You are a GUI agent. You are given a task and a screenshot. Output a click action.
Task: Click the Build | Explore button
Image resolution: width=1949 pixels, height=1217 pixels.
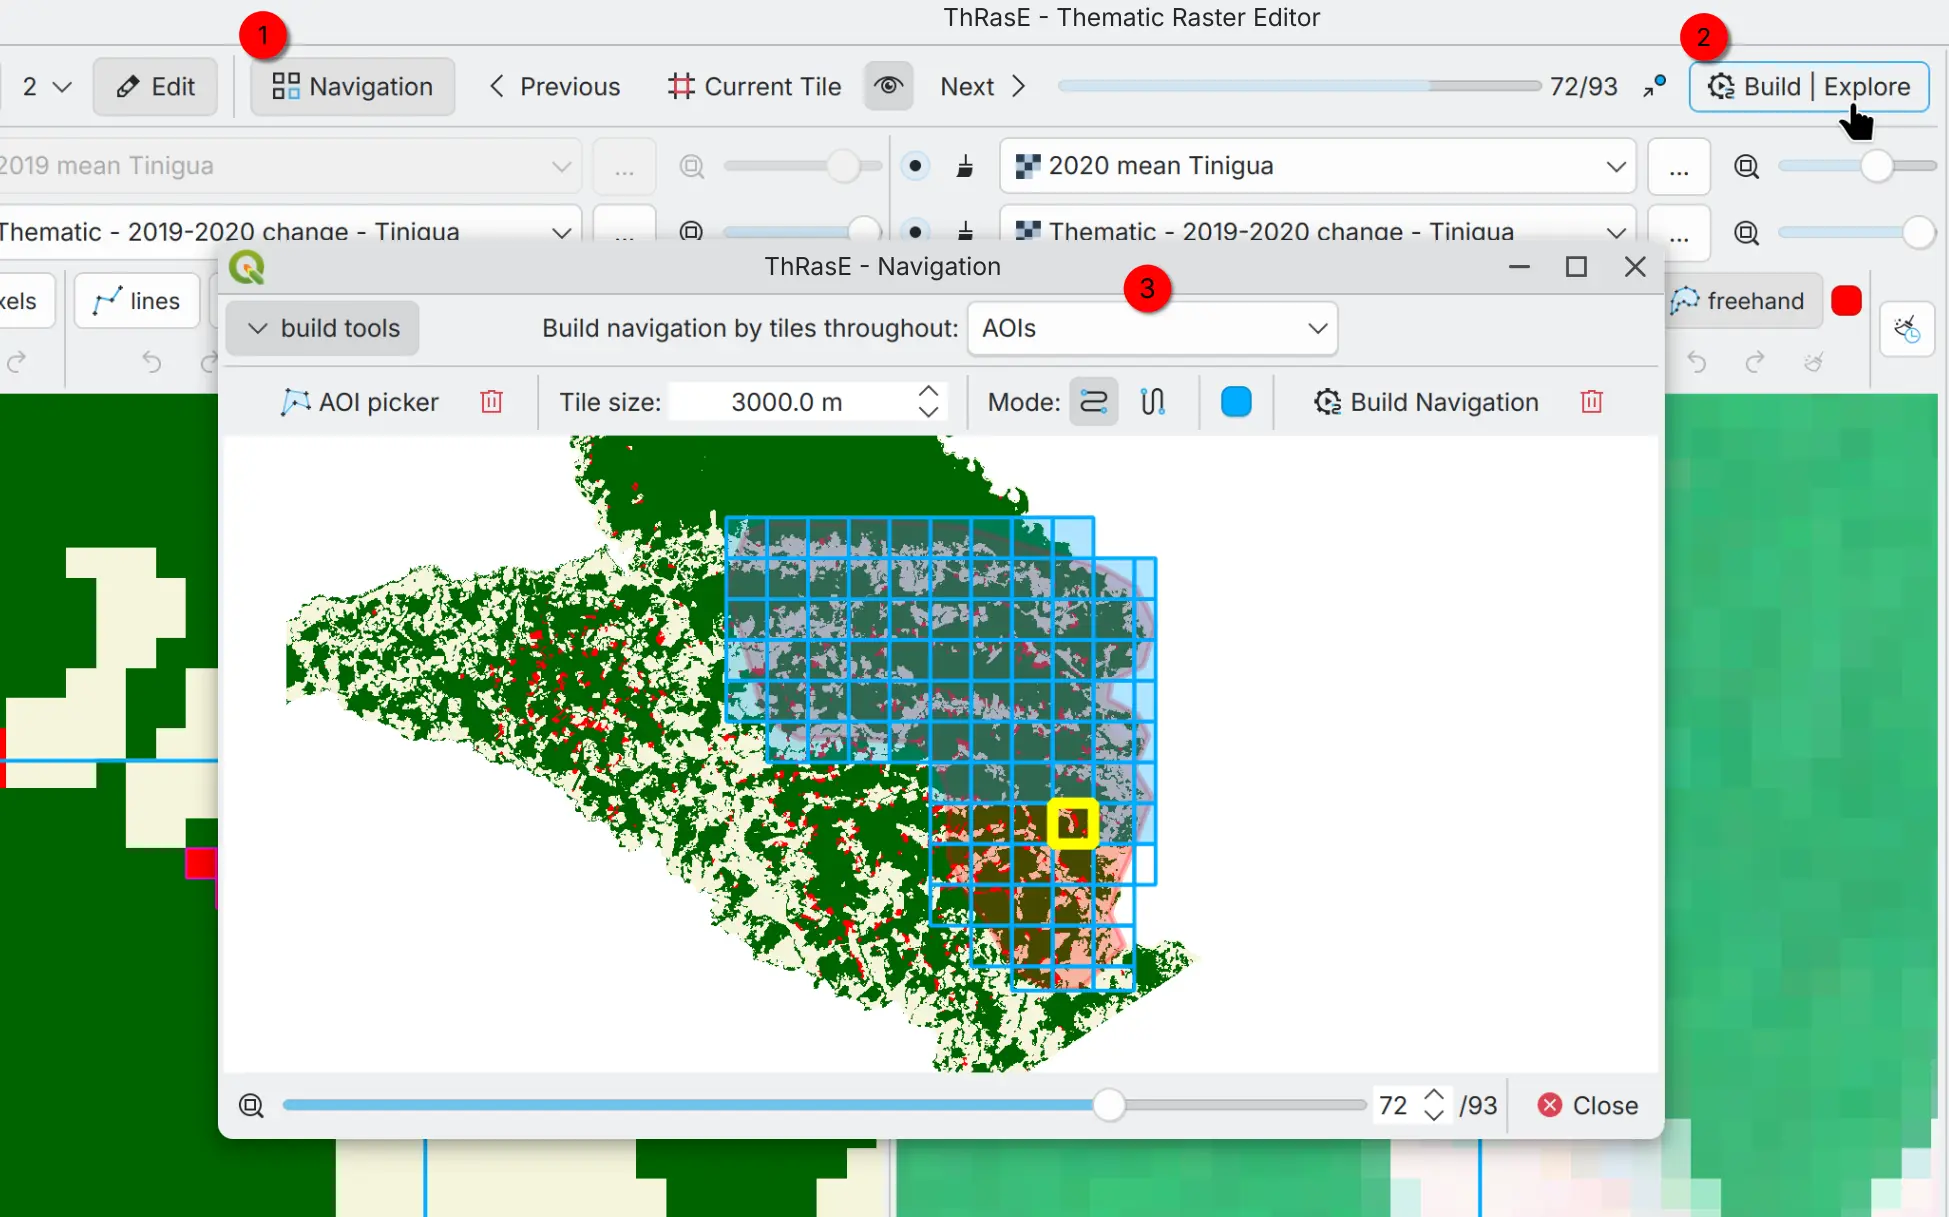1808,86
